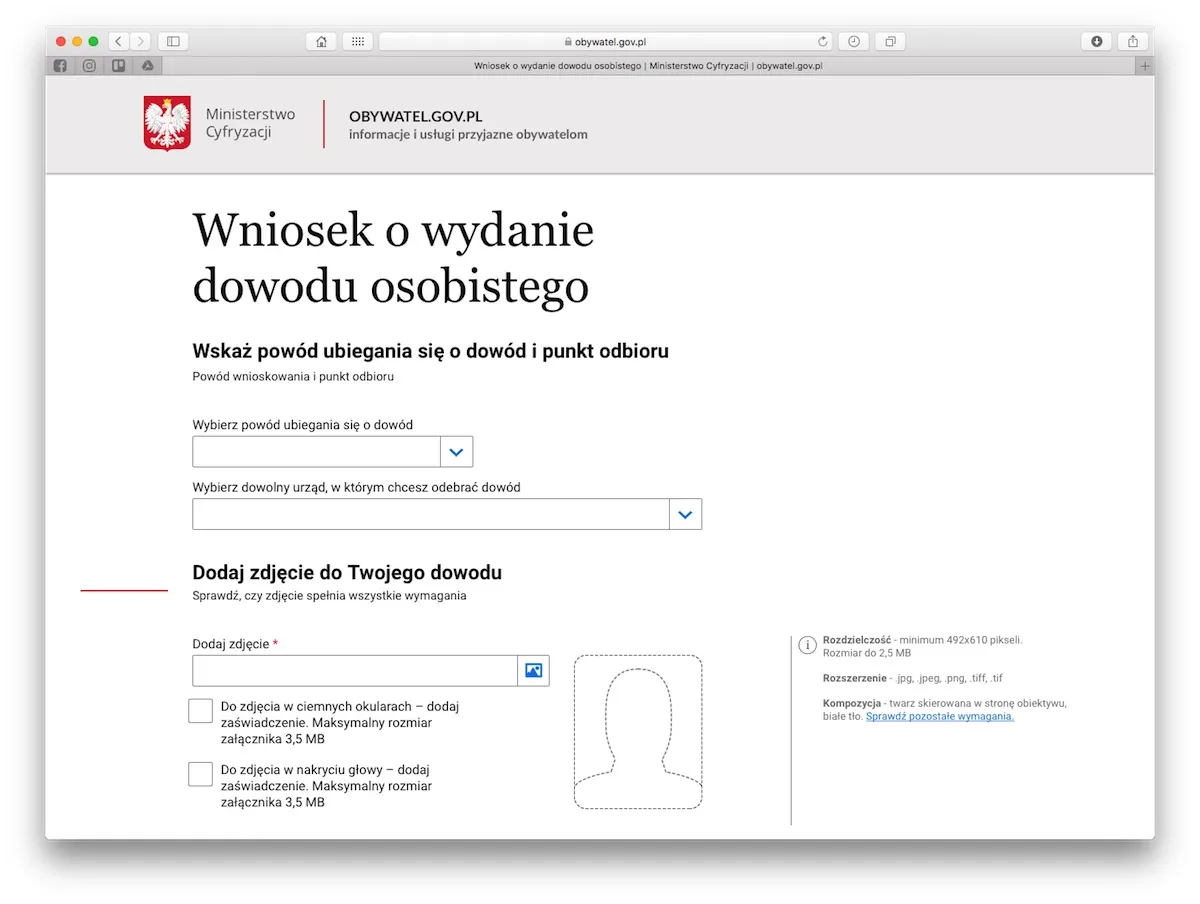The width and height of the screenshot is (1200, 904).
Task: Click the OBYWATEL.GOV.PL header text
Action: click(415, 116)
